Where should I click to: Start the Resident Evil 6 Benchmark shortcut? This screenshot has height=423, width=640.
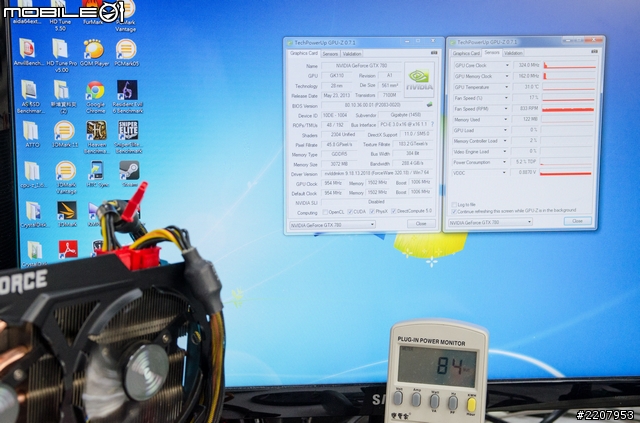(128, 96)
